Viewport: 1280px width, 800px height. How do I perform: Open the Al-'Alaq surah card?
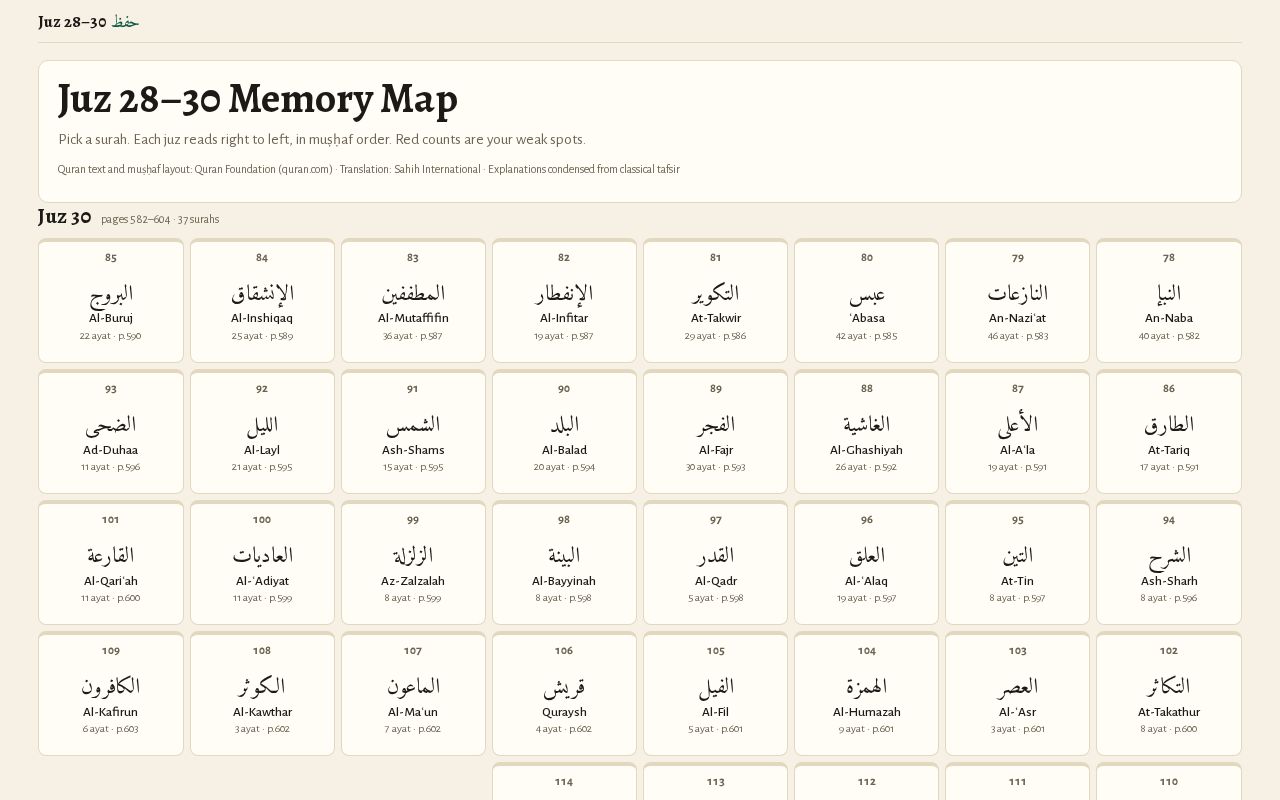click(866, 562)
